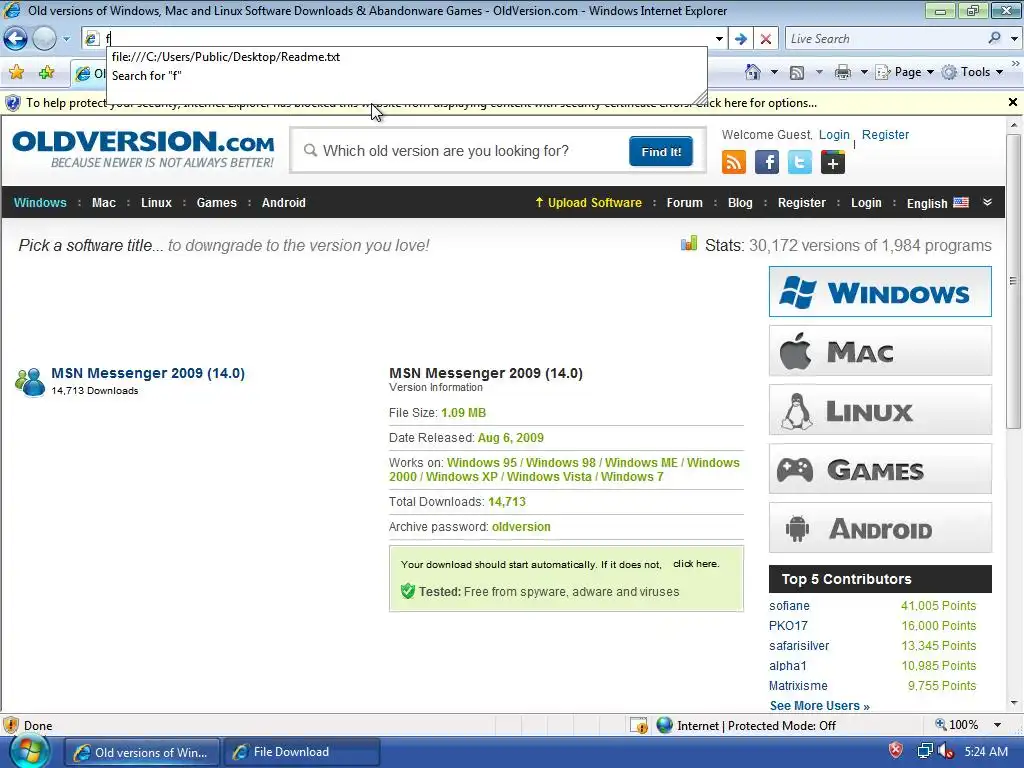Click the Add to Favorites icon
This screenshot has width=1024, height=768.
click(46, 72)
